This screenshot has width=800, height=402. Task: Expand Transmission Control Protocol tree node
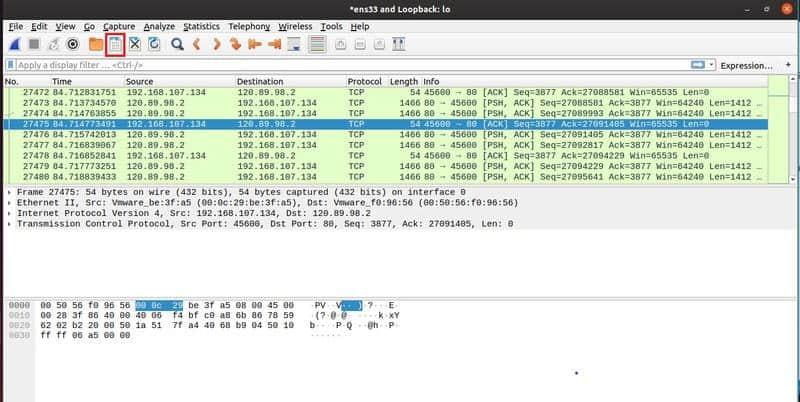(10, 223)
